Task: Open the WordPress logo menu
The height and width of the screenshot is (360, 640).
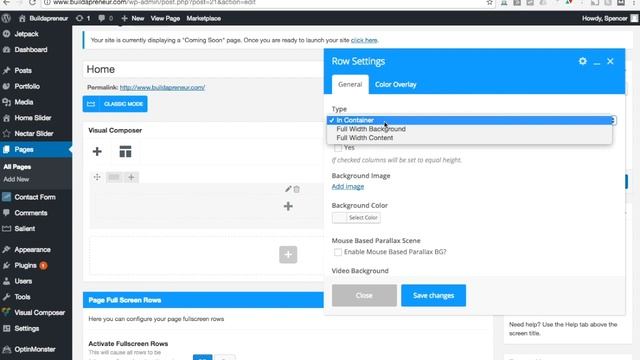Action: coord(6,18)
